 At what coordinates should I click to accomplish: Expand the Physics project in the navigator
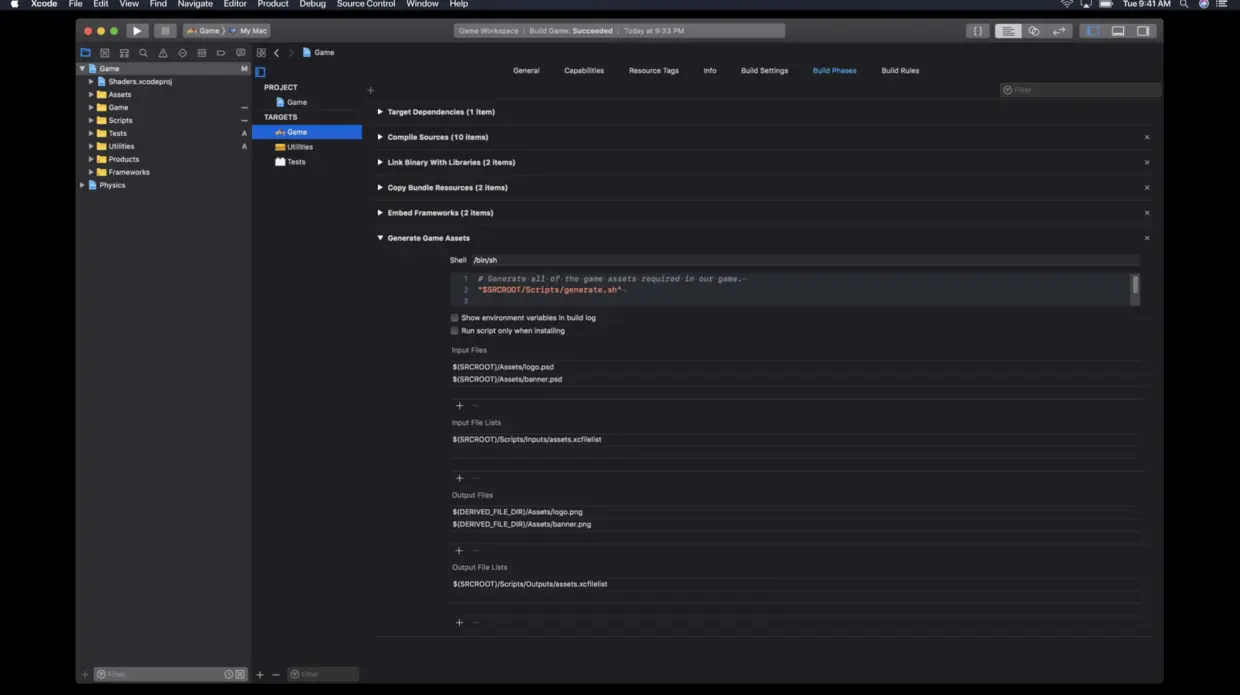(82, 185)
